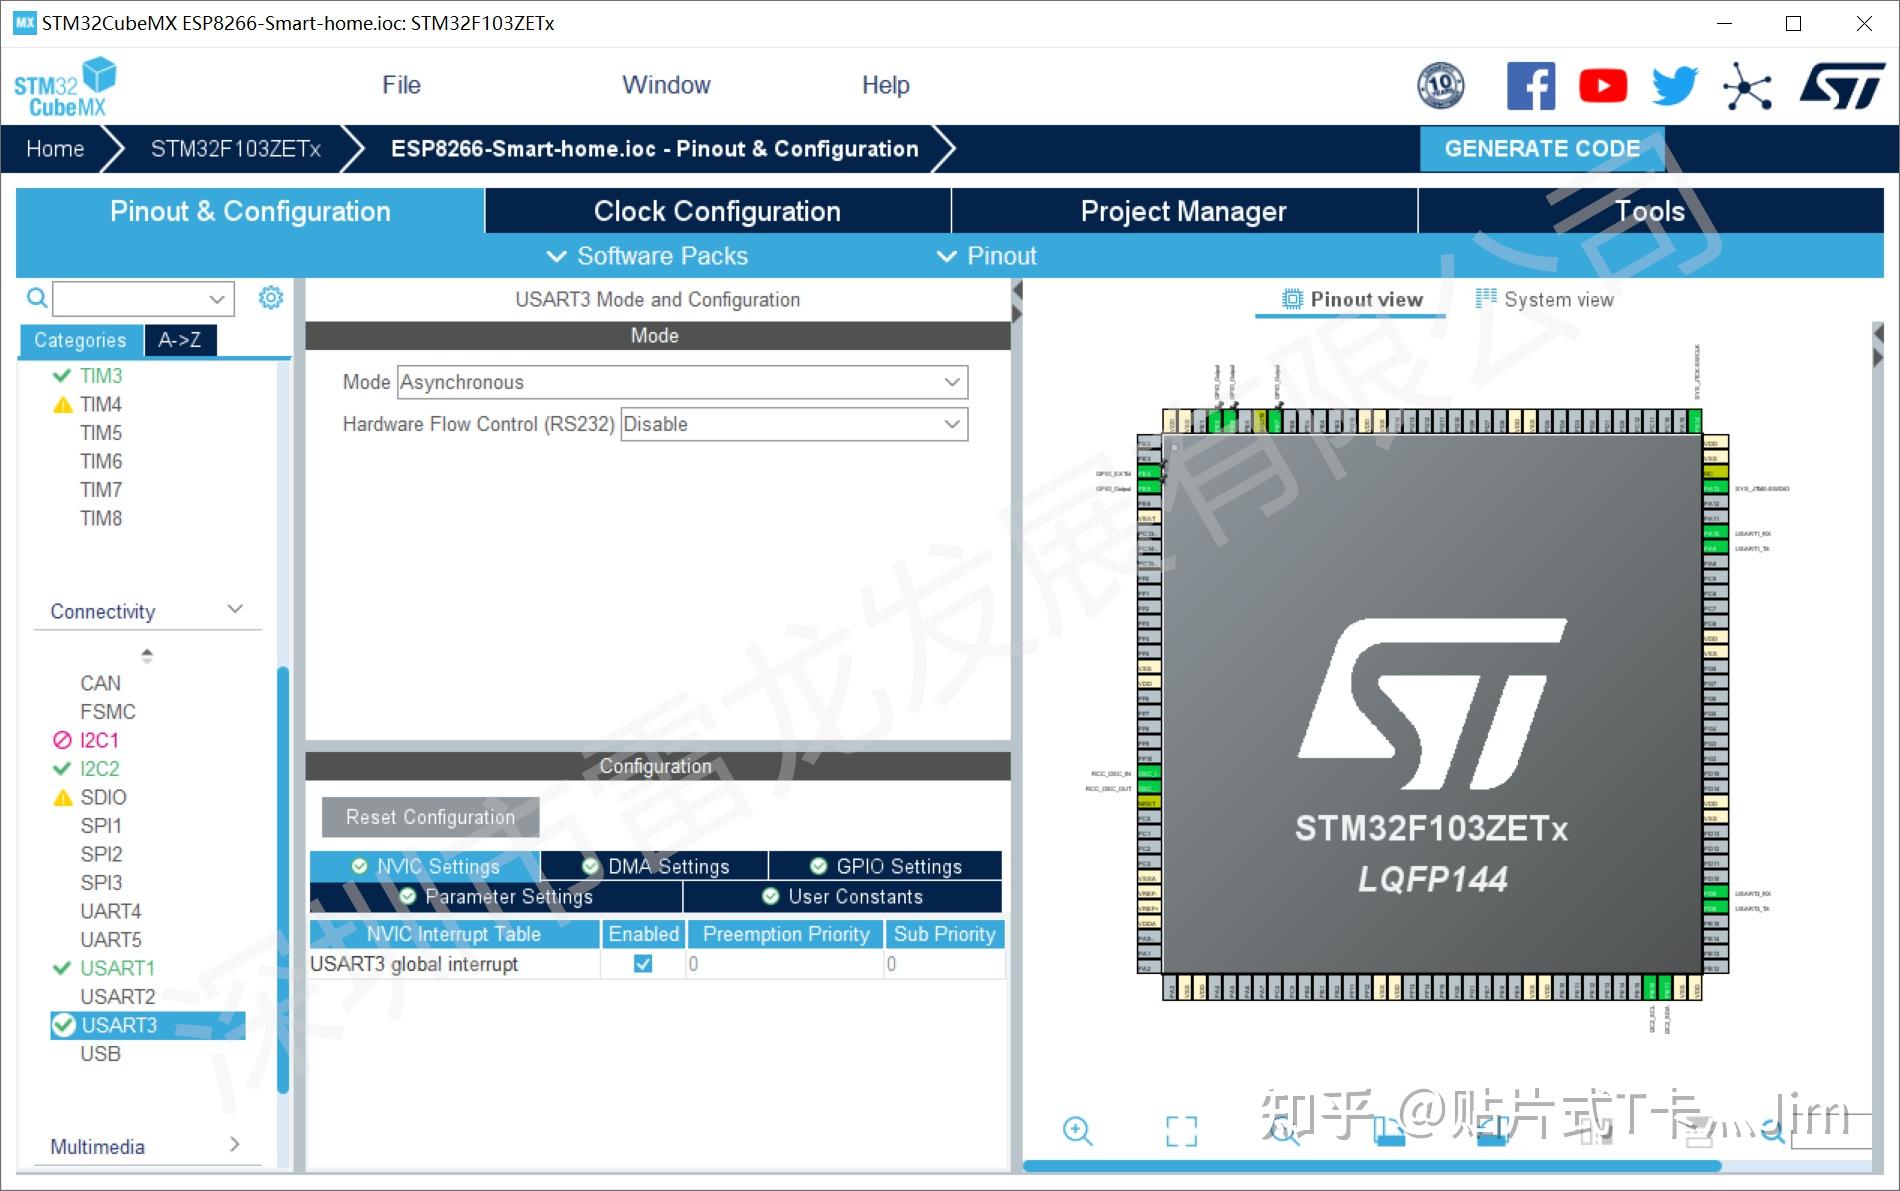Click the ST community network icon

click(1747, 86)
